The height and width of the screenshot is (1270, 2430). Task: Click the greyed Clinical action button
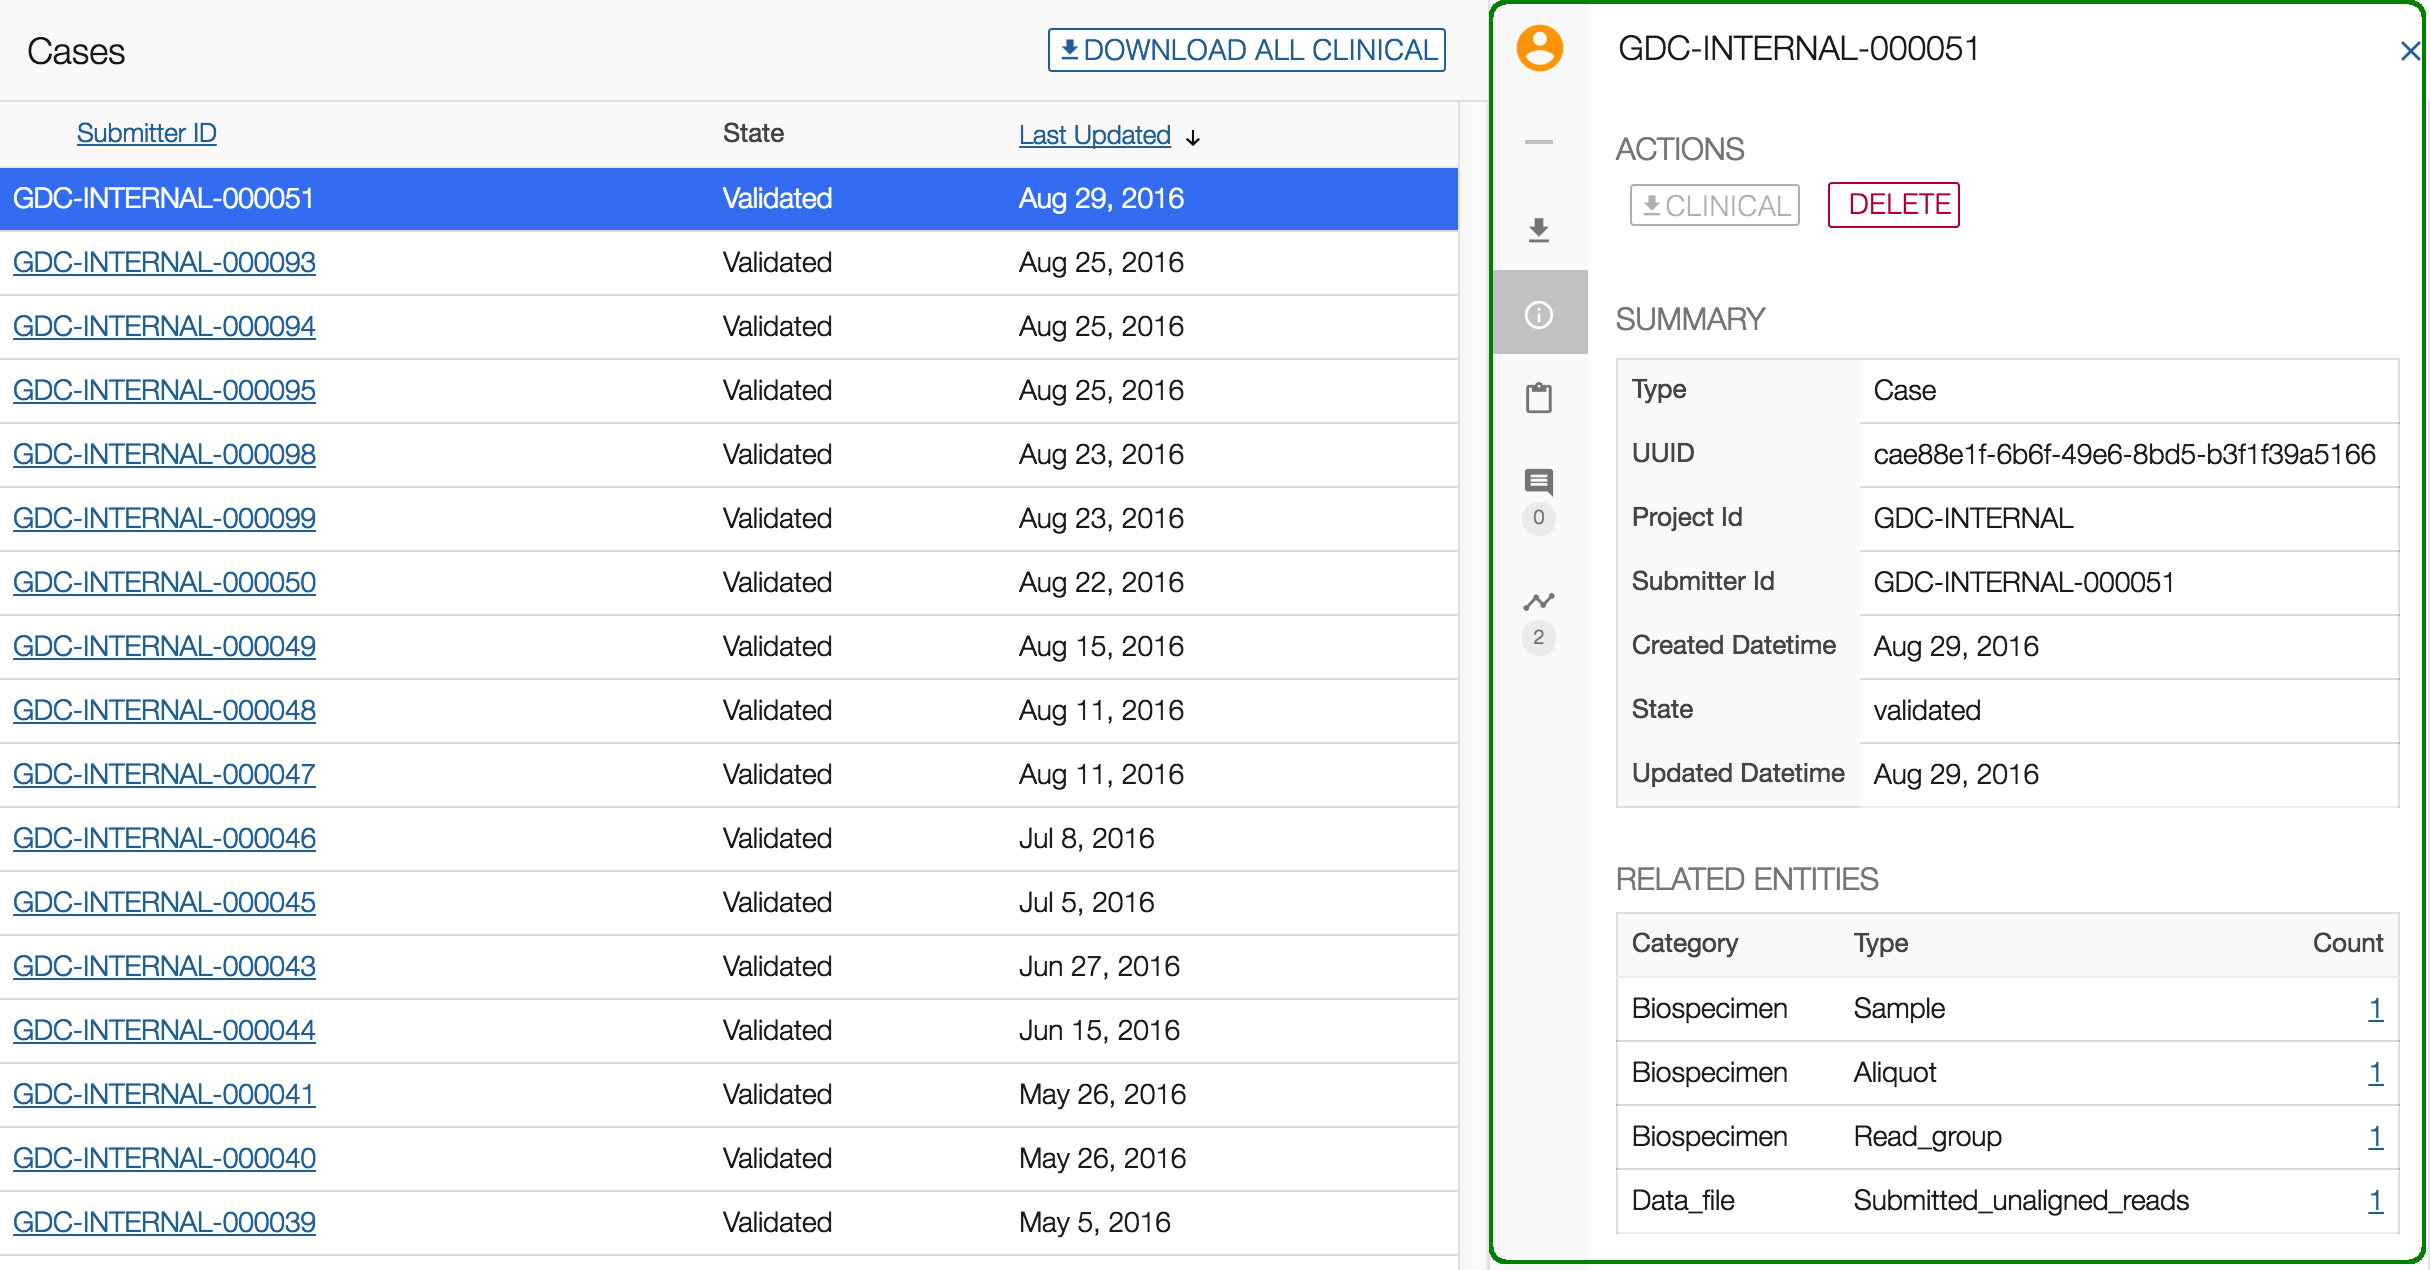[1714, 205]
